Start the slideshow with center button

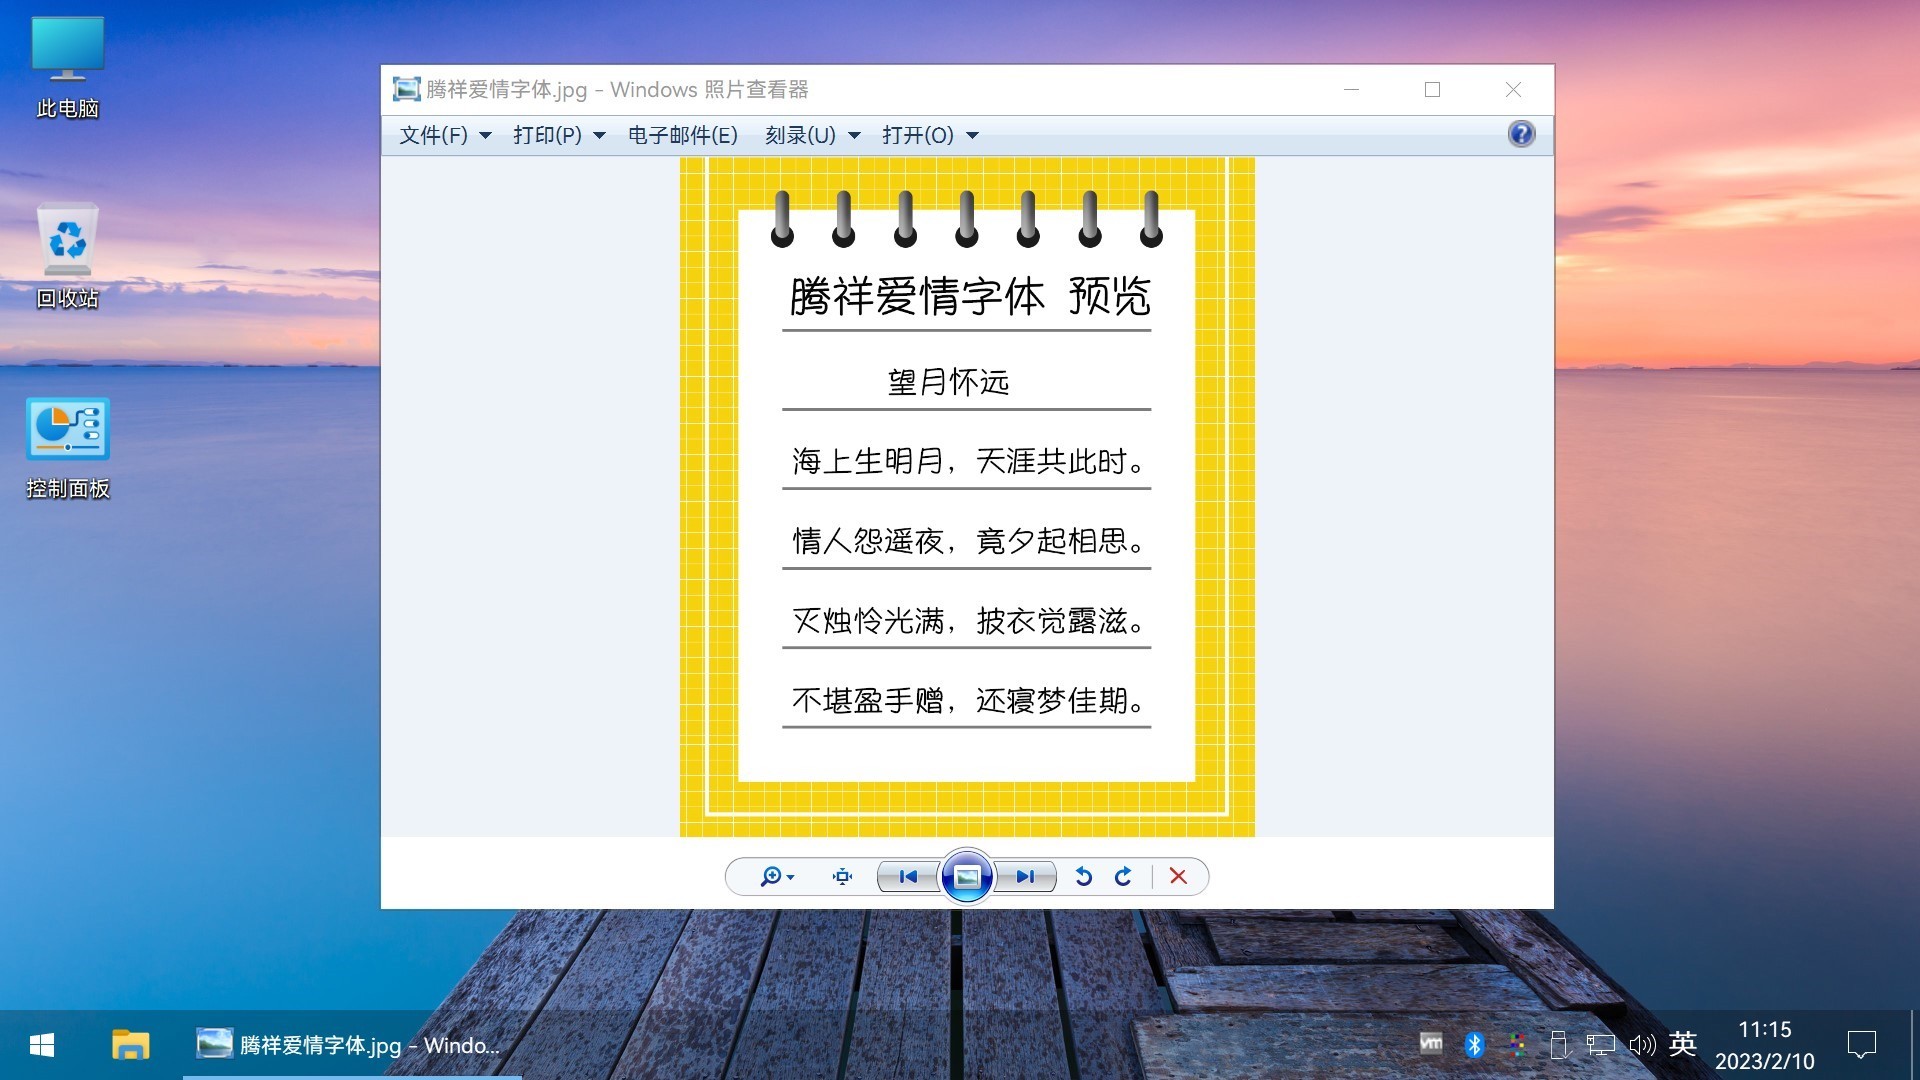(966, 877)
